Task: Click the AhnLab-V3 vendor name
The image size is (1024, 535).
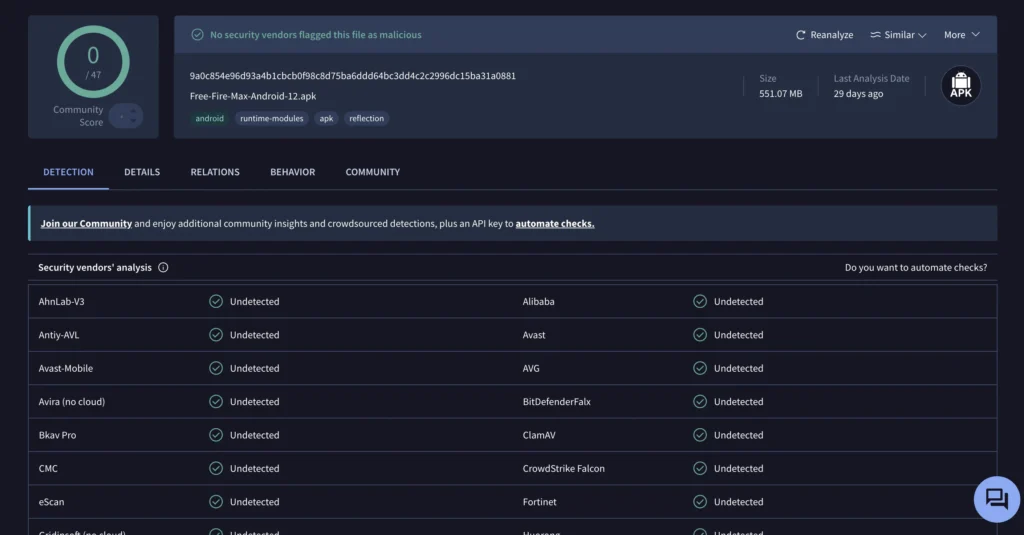Action: coord(61,301)
